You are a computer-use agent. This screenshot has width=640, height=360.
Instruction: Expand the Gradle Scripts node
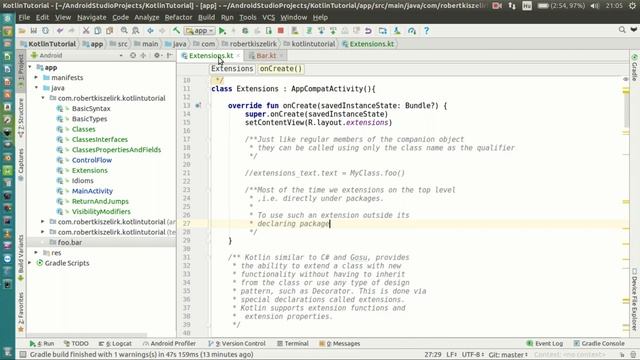(x=30, y=263)
